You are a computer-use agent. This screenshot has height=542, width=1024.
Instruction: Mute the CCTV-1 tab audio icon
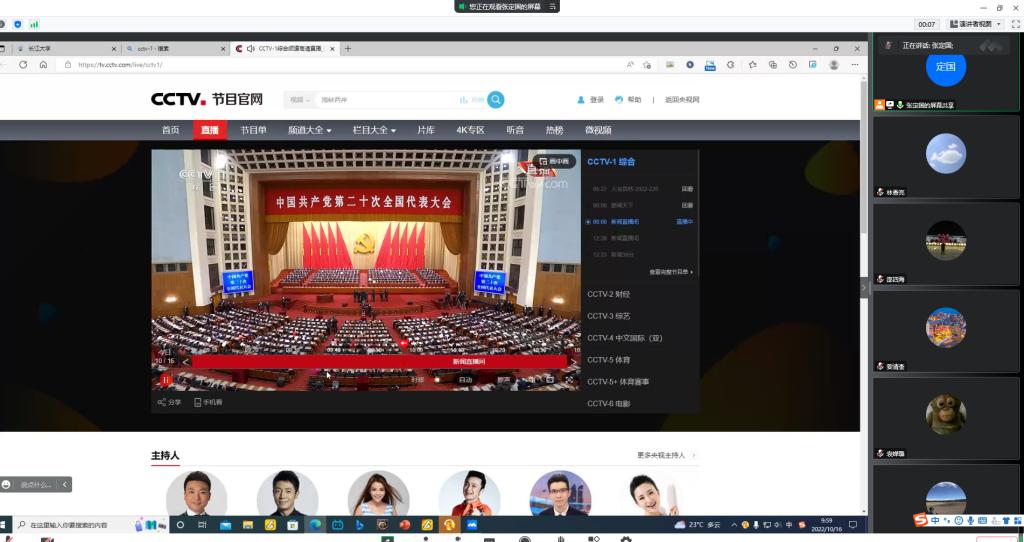250,48
